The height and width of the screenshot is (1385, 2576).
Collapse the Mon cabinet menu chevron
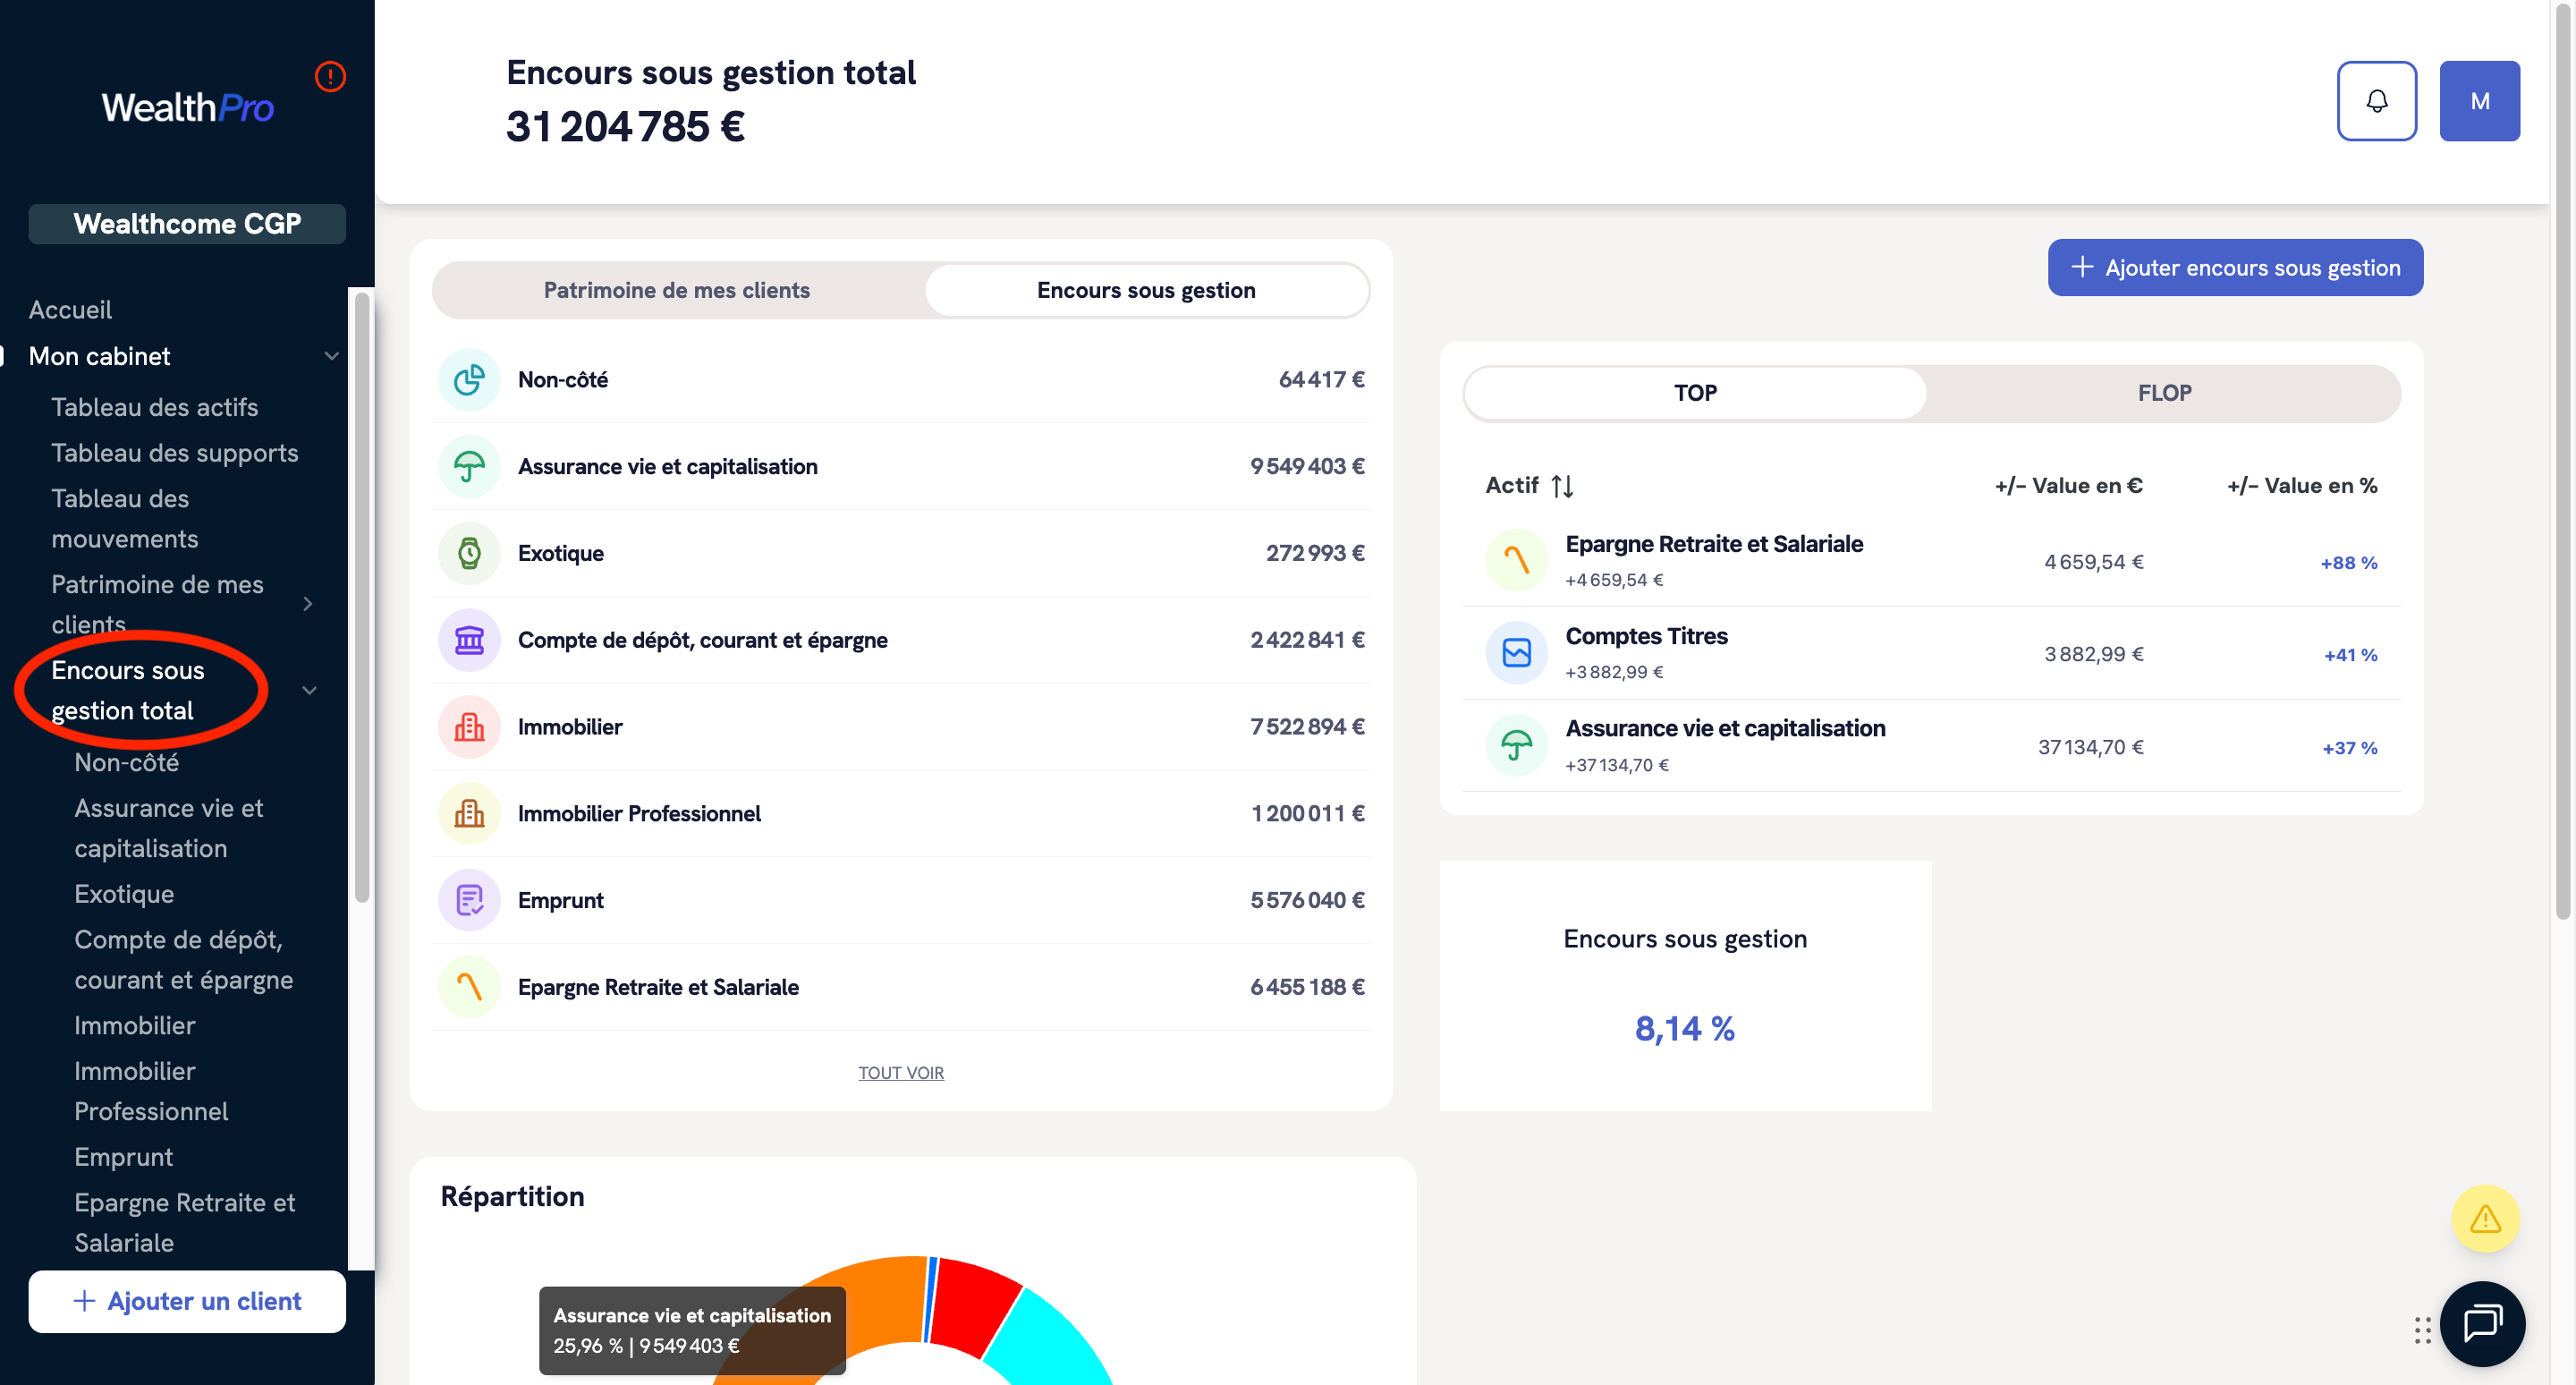click(331, 357)
